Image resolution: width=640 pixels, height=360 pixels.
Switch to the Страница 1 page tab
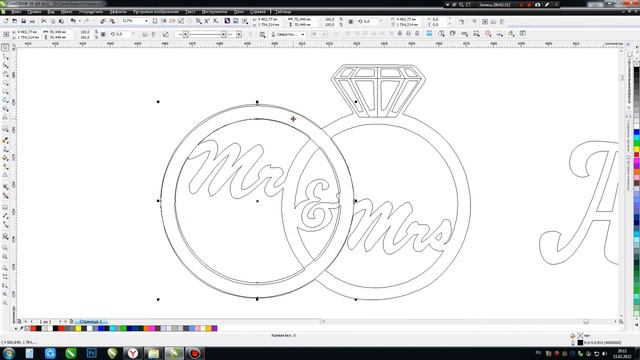(x=92, y=322)
